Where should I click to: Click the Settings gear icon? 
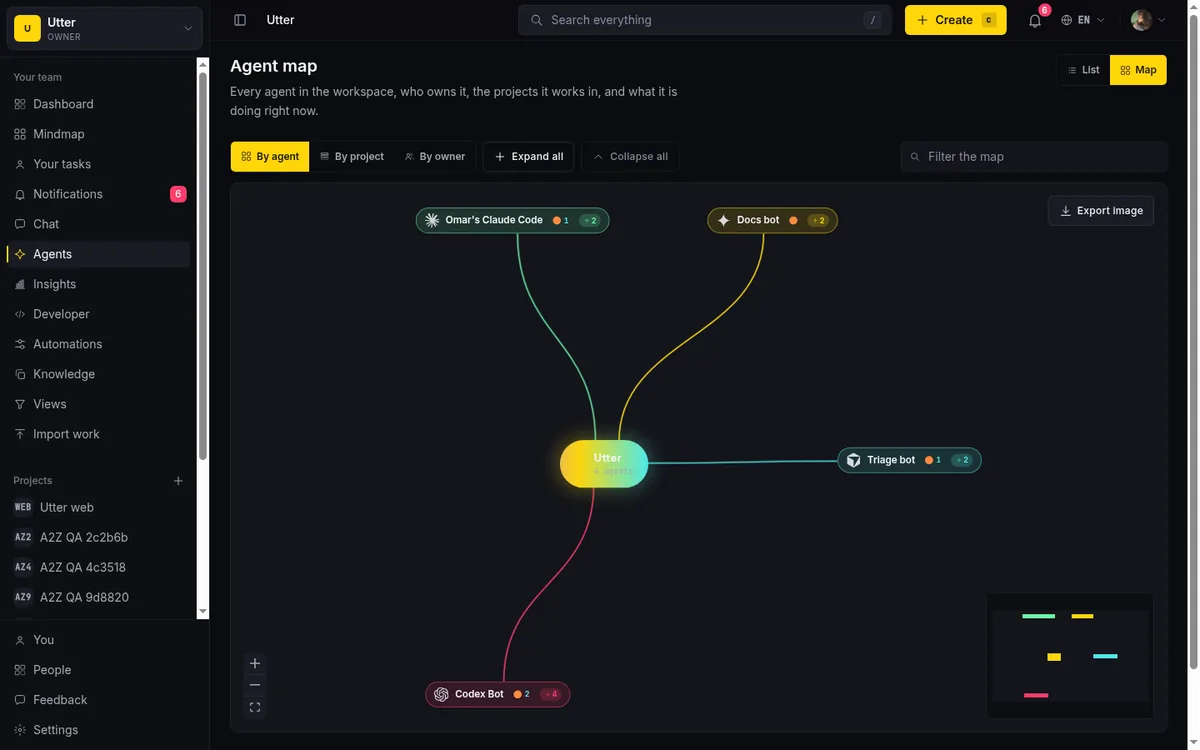20,730
